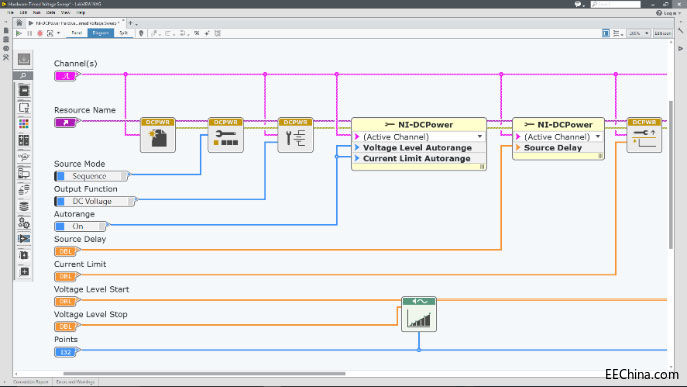Open the zoom percentage dropdown

(x=639, y=33)
